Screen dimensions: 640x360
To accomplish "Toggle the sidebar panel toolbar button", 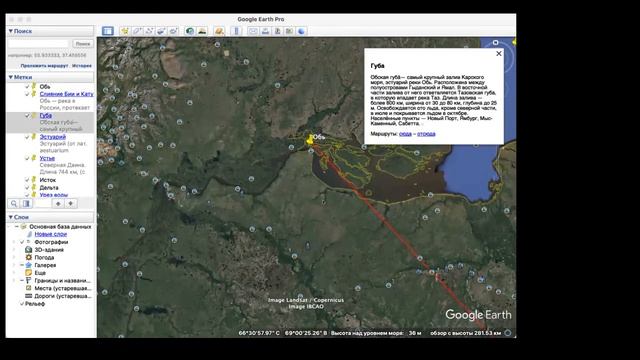I will click(108, 31).
